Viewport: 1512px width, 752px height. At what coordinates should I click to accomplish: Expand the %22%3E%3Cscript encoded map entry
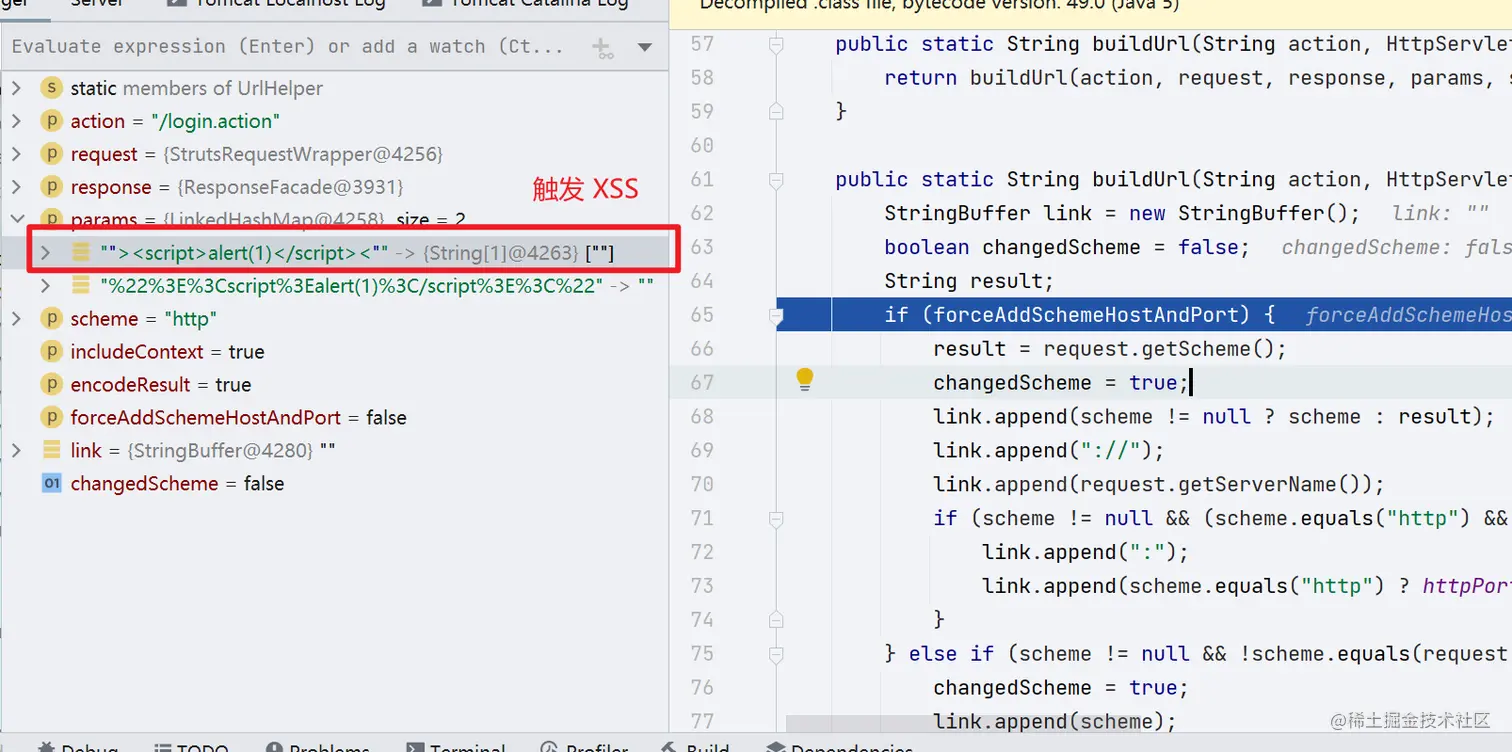(45, 286)
